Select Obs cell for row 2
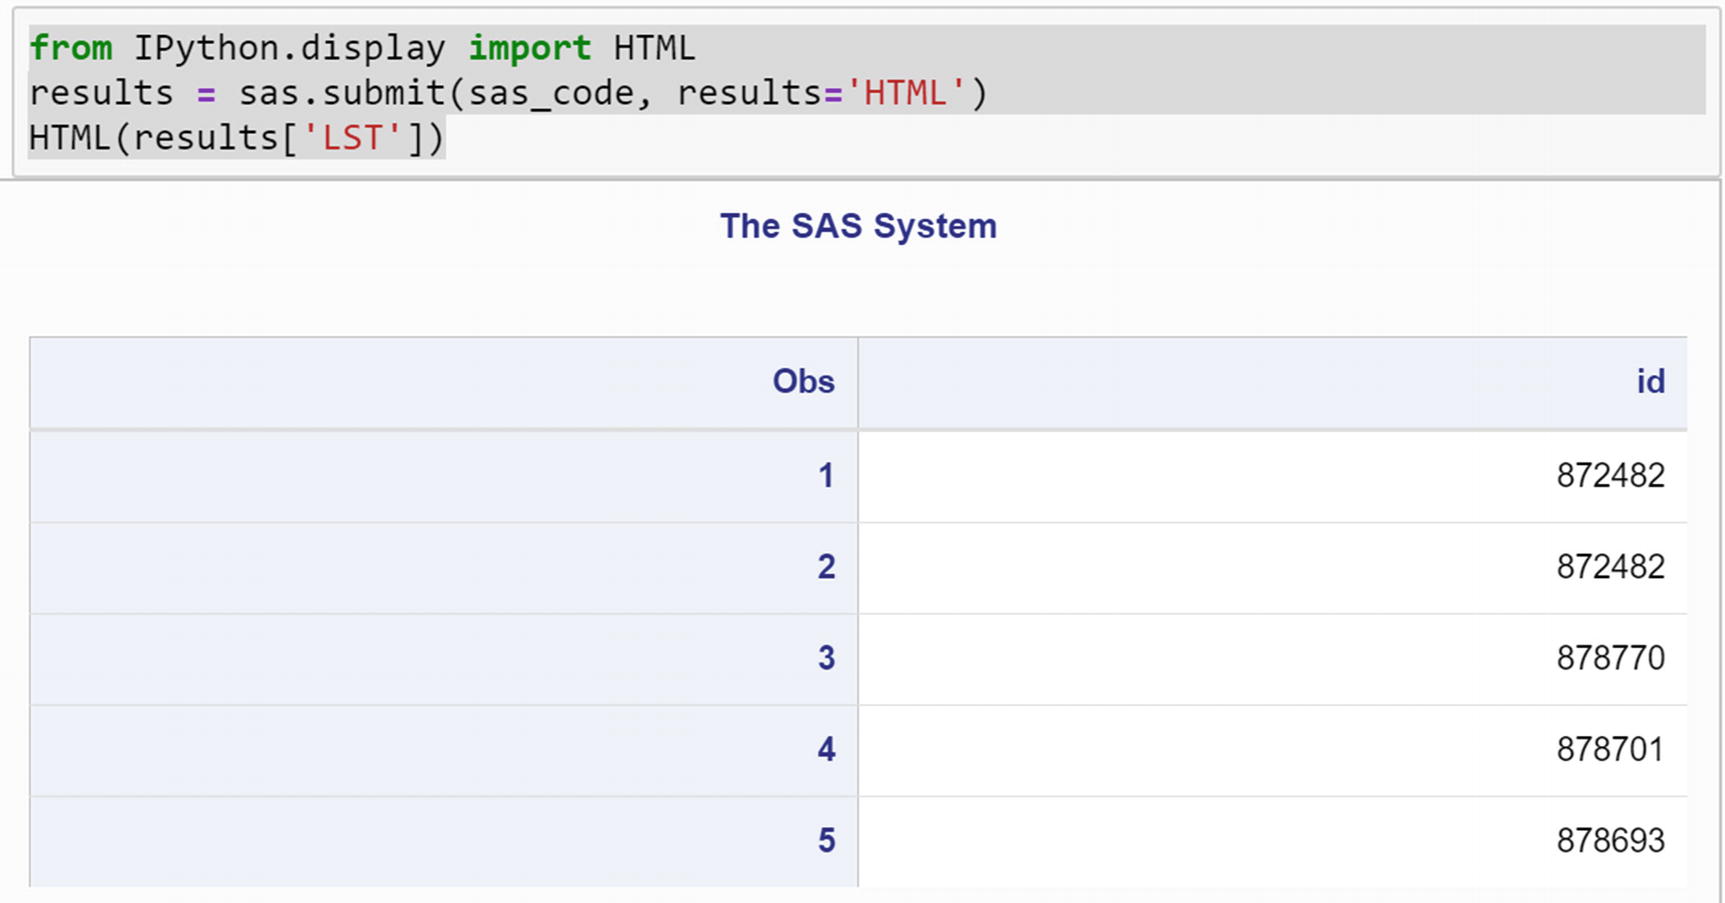This screenshot has height=903, width=1725. 444,568
